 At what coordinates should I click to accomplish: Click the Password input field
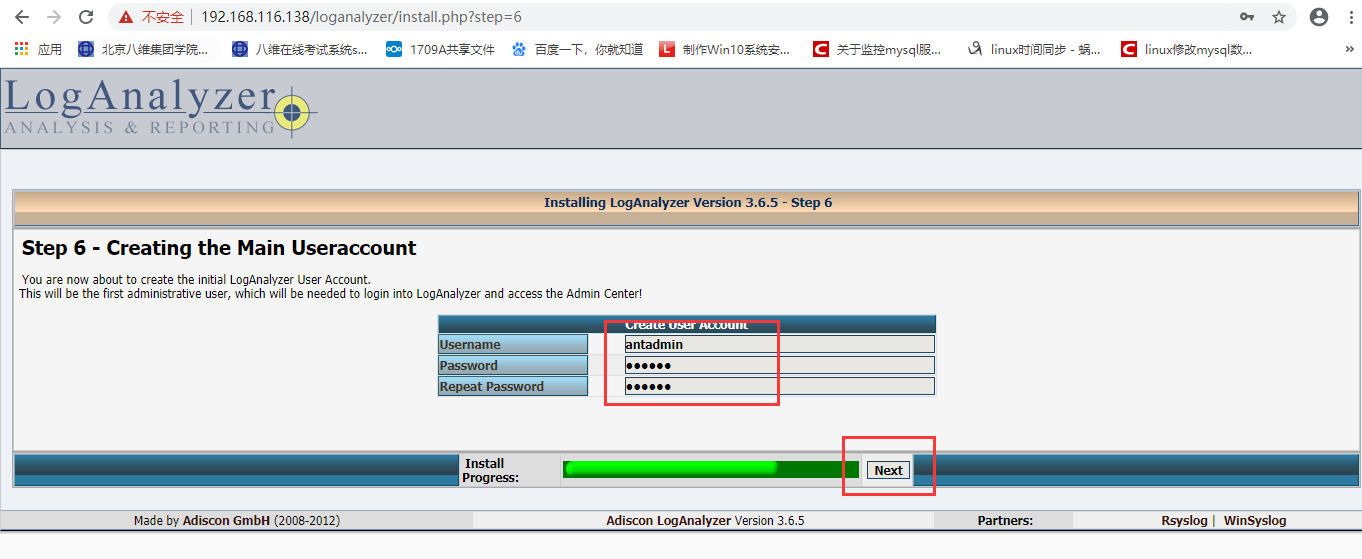[x=780, y=365]
